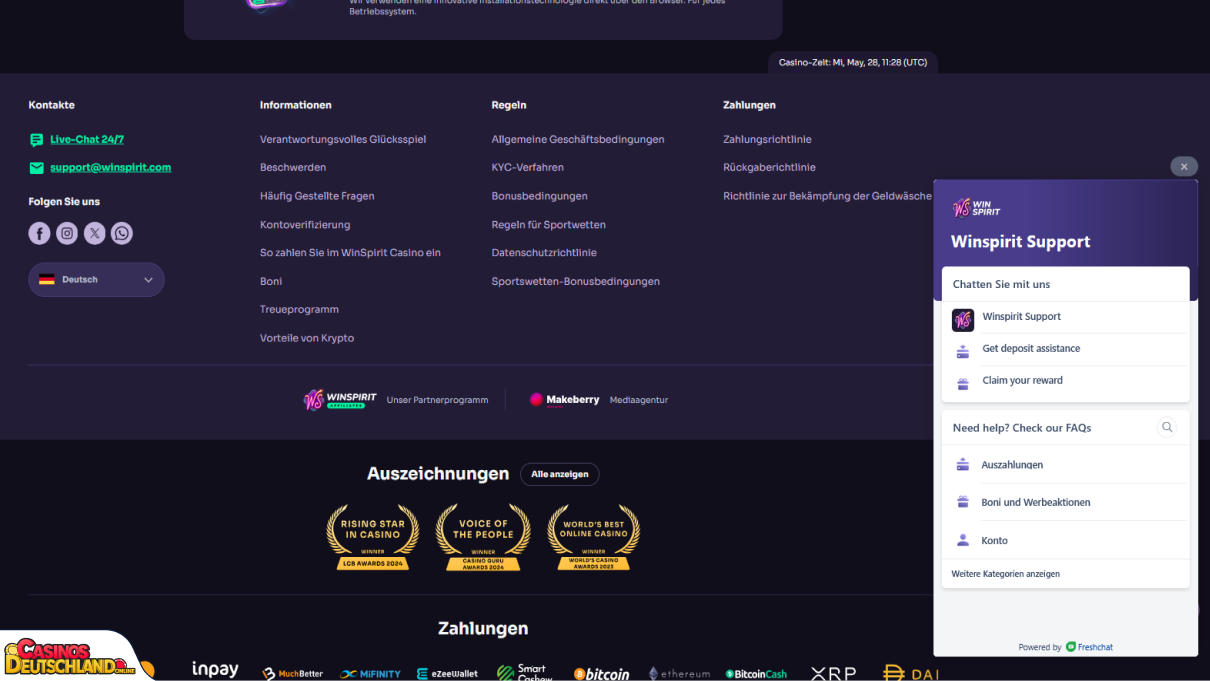Click the DAI payment logo
This screenshot has width=1210, height=681.
pos(910,674)
